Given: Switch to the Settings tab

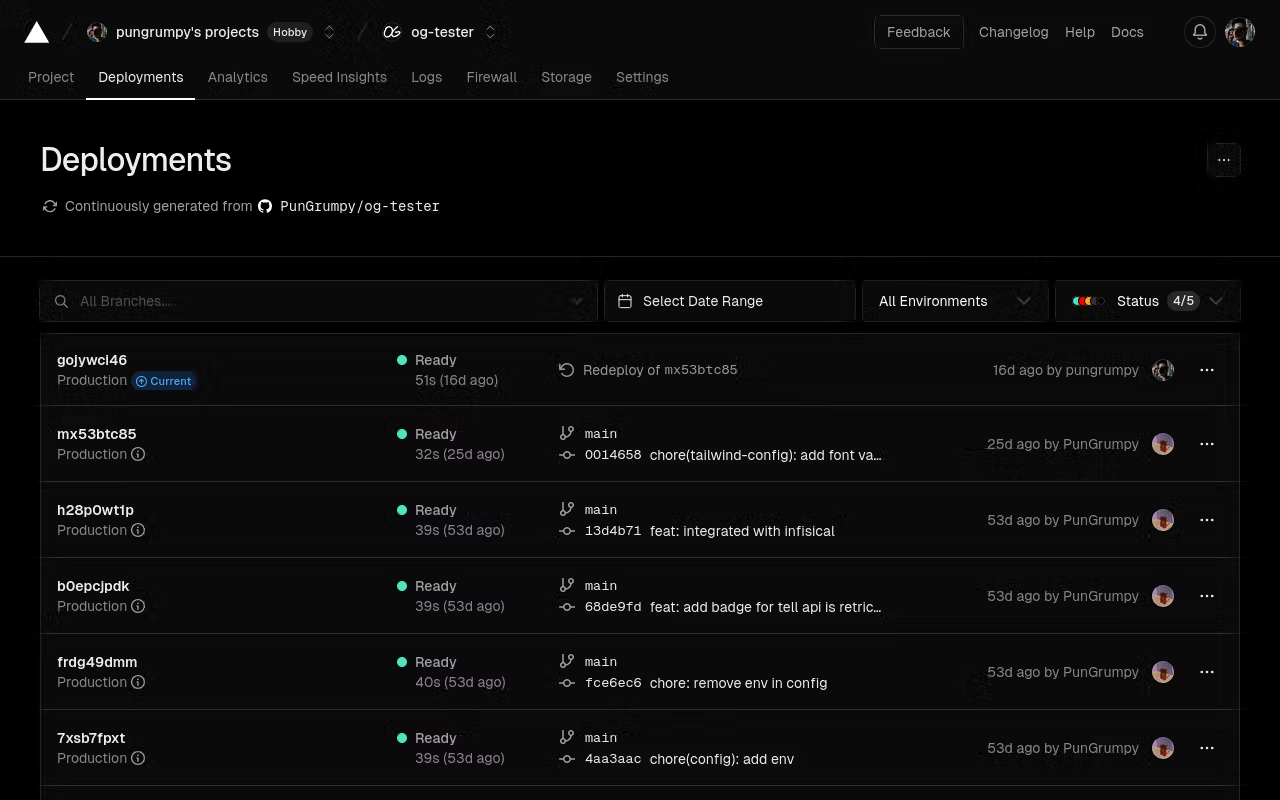Looking at the screenshot, I should pos(642,77).
